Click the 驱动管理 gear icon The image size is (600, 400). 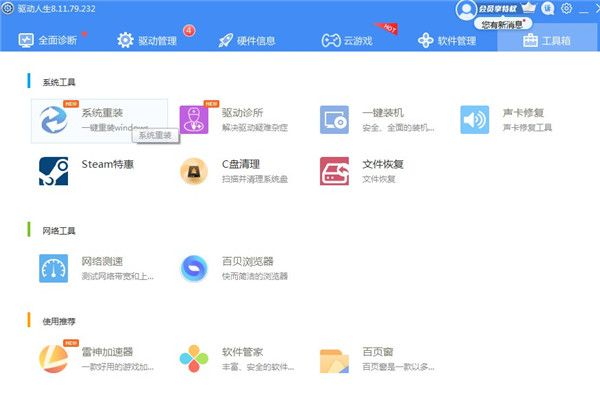(x=125, y=40)
